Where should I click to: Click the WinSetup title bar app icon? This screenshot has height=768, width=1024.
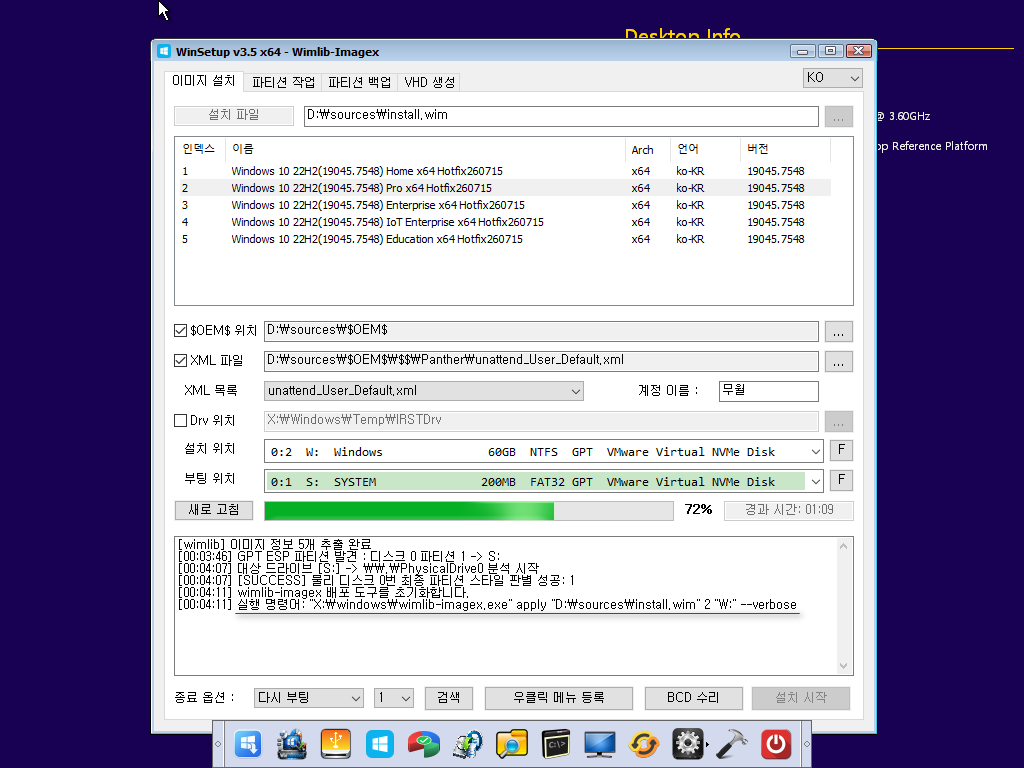(164, 52)
